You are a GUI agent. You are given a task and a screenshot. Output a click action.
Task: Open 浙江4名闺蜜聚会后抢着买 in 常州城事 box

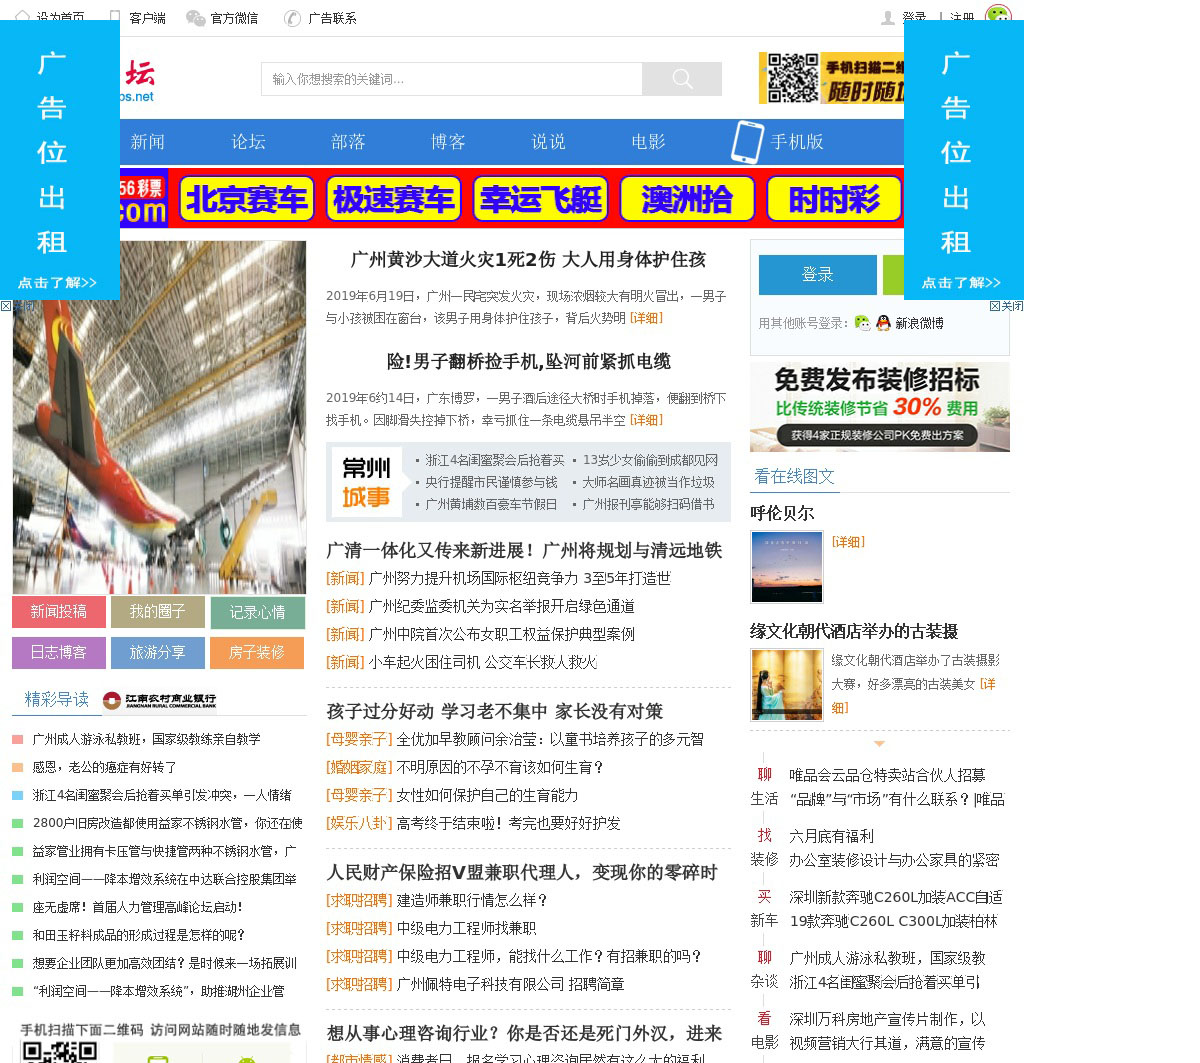coord(495,460)
